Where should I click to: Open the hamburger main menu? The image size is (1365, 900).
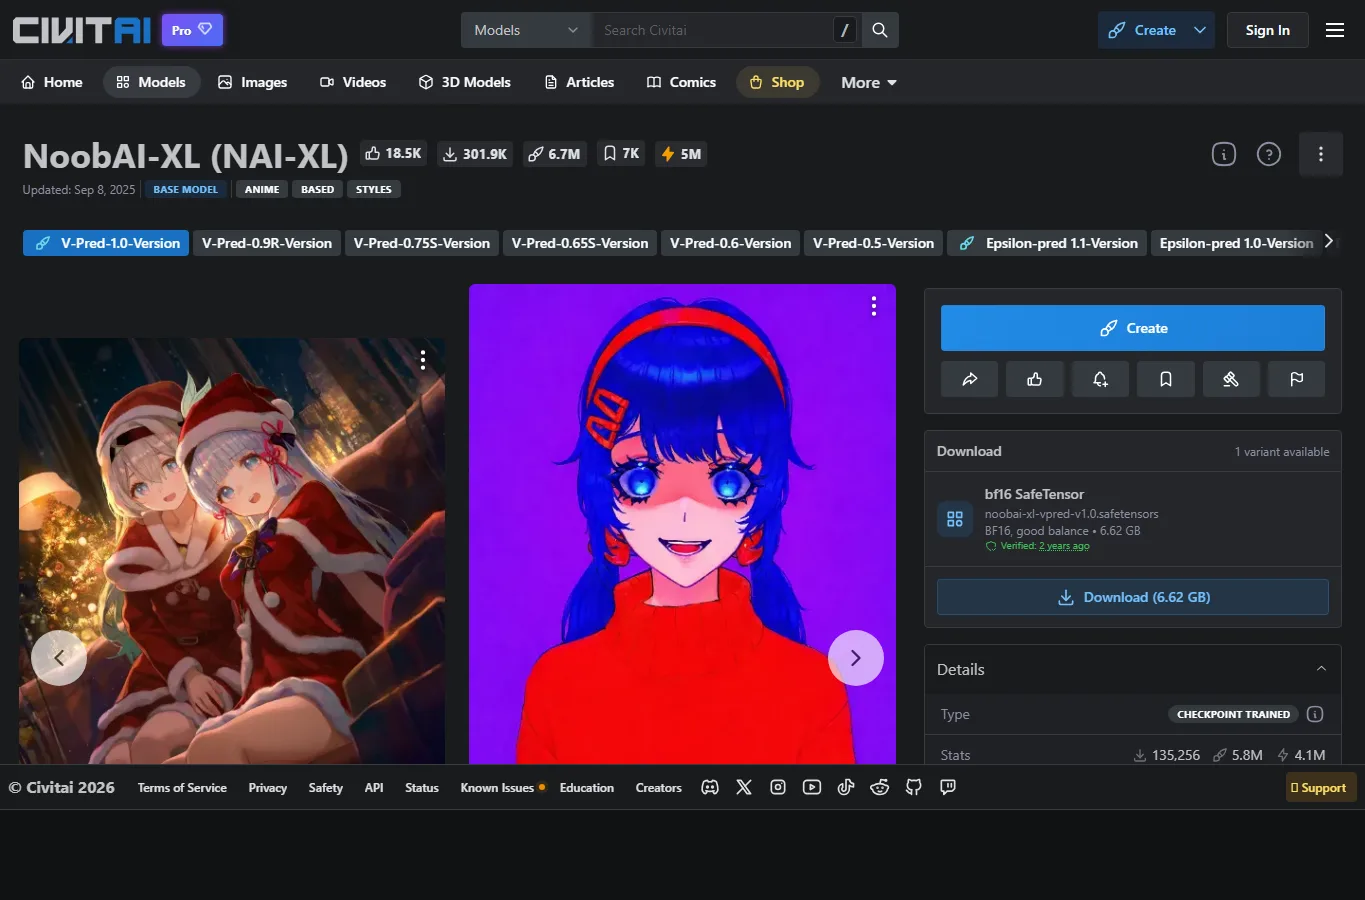(1335, 30)
